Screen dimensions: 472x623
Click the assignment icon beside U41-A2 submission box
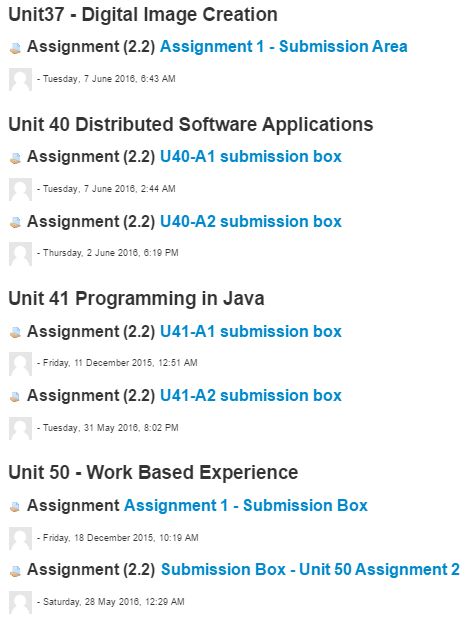coord(15,397)
